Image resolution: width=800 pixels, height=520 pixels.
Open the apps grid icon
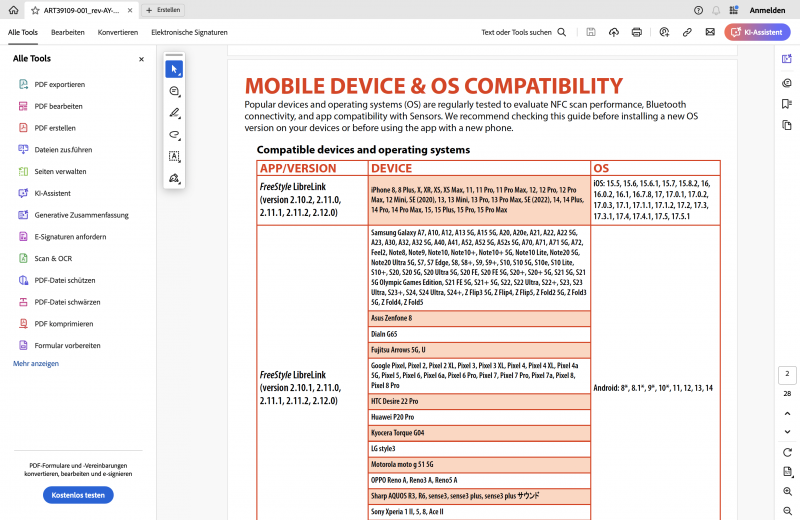point(734,10)
